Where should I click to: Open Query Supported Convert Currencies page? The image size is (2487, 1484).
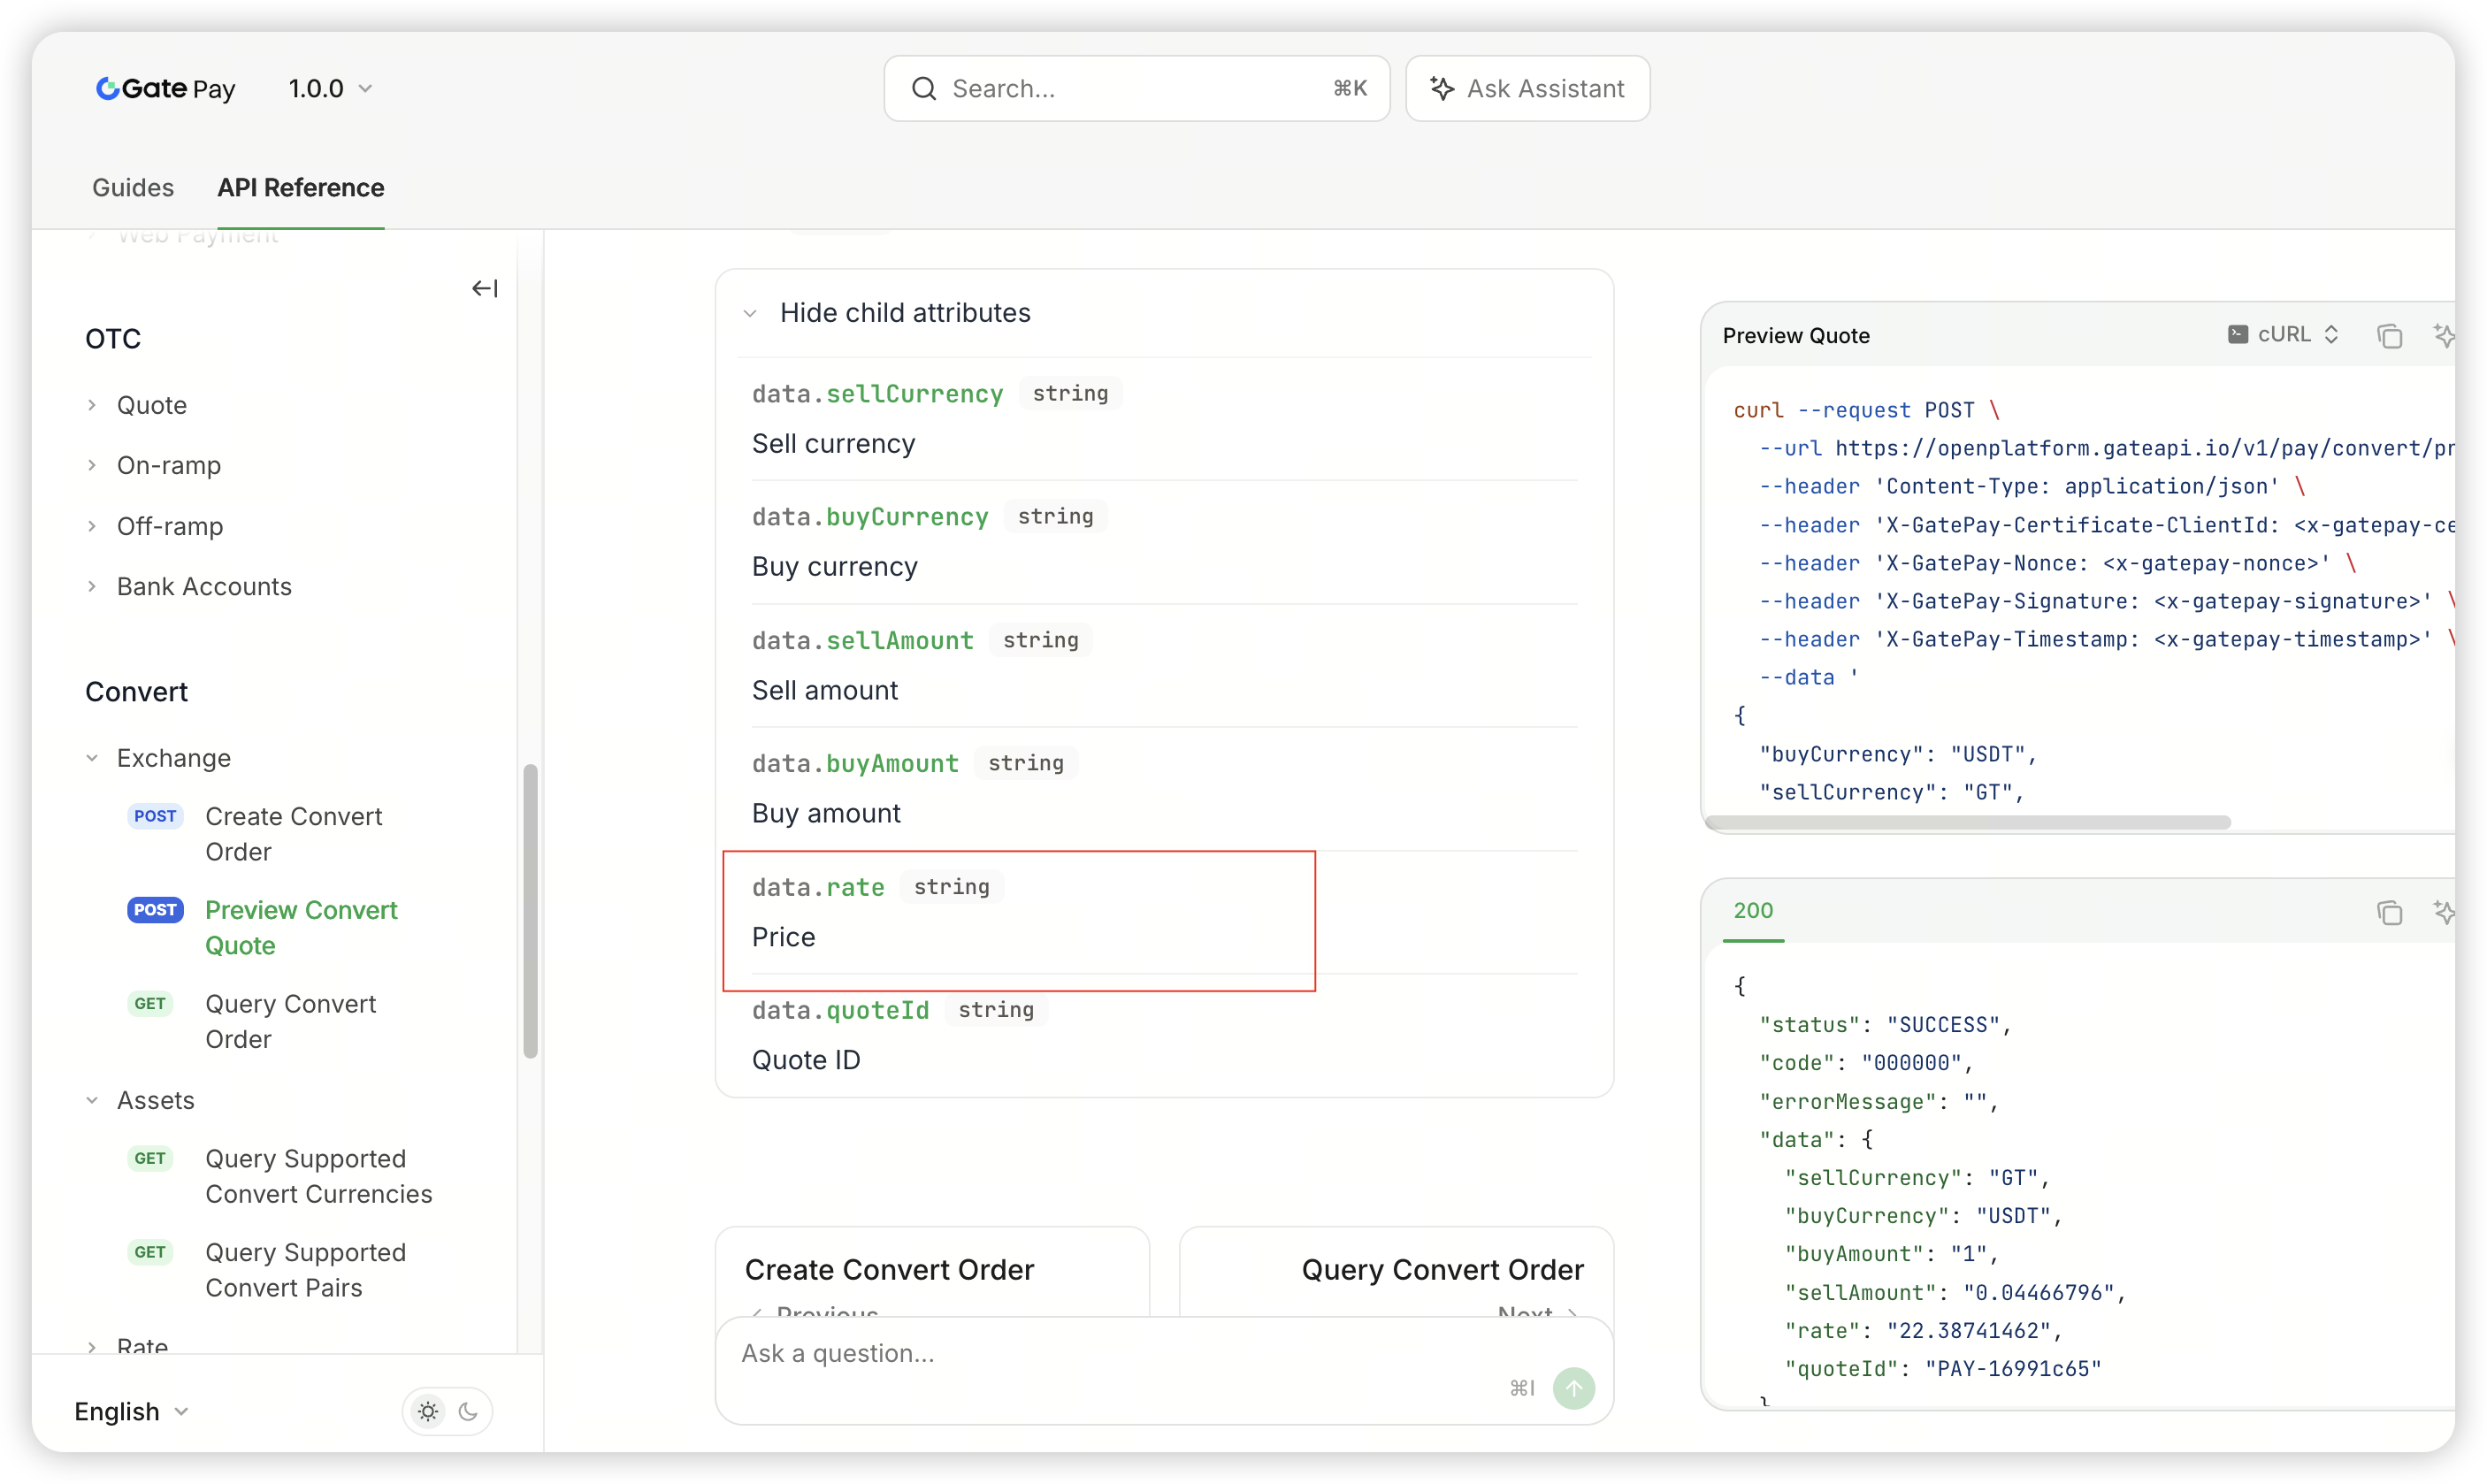(319, 1177)
